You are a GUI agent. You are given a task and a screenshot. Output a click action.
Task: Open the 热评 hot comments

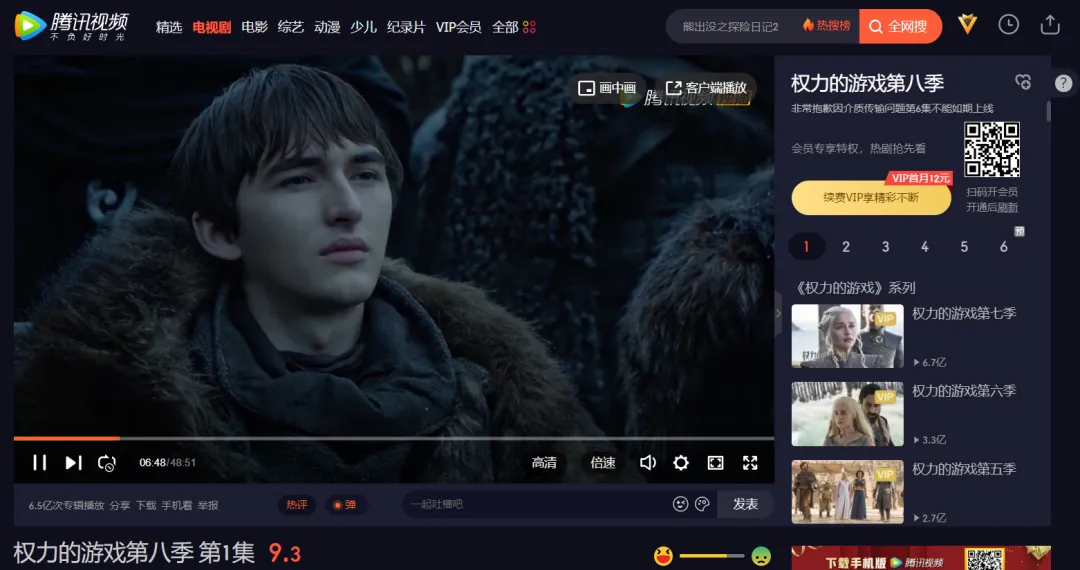(297, 505)
